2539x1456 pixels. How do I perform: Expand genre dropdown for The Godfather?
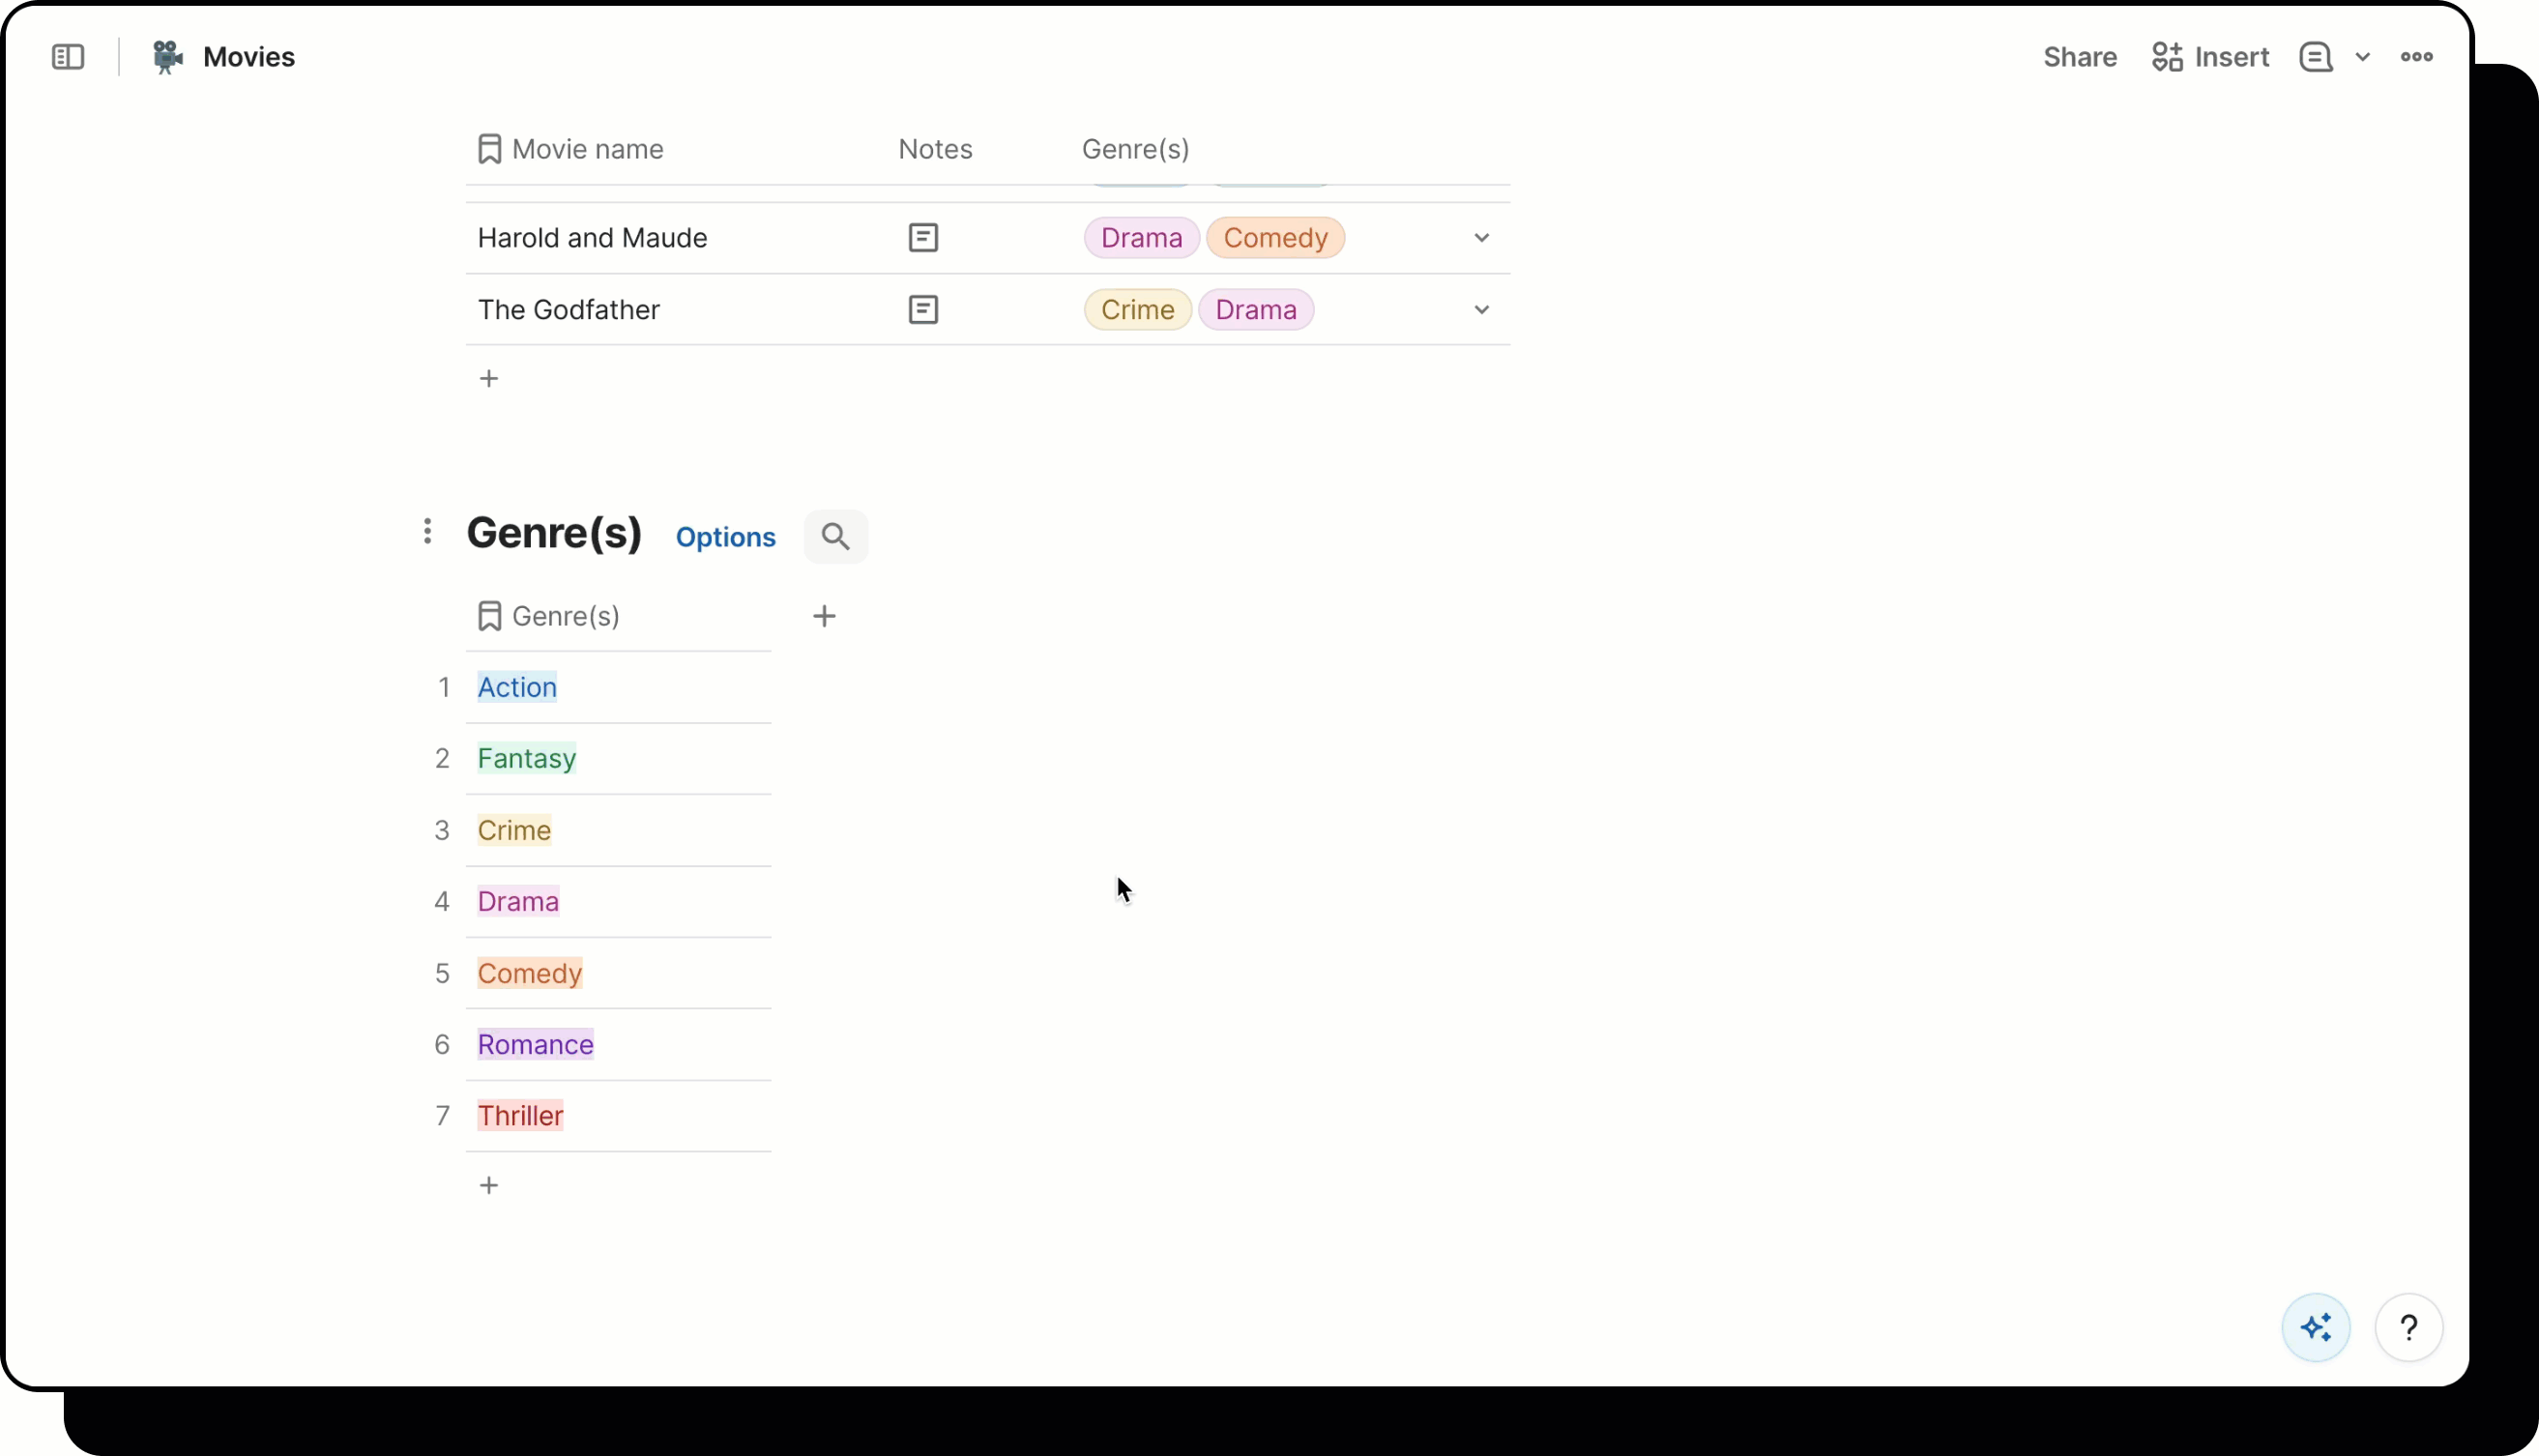click(1481, 310)
